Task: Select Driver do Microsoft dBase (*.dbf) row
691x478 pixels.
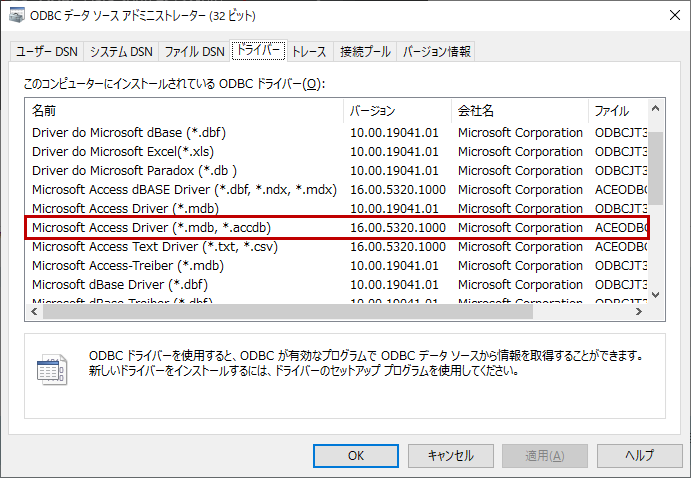Action: (337, 133)
